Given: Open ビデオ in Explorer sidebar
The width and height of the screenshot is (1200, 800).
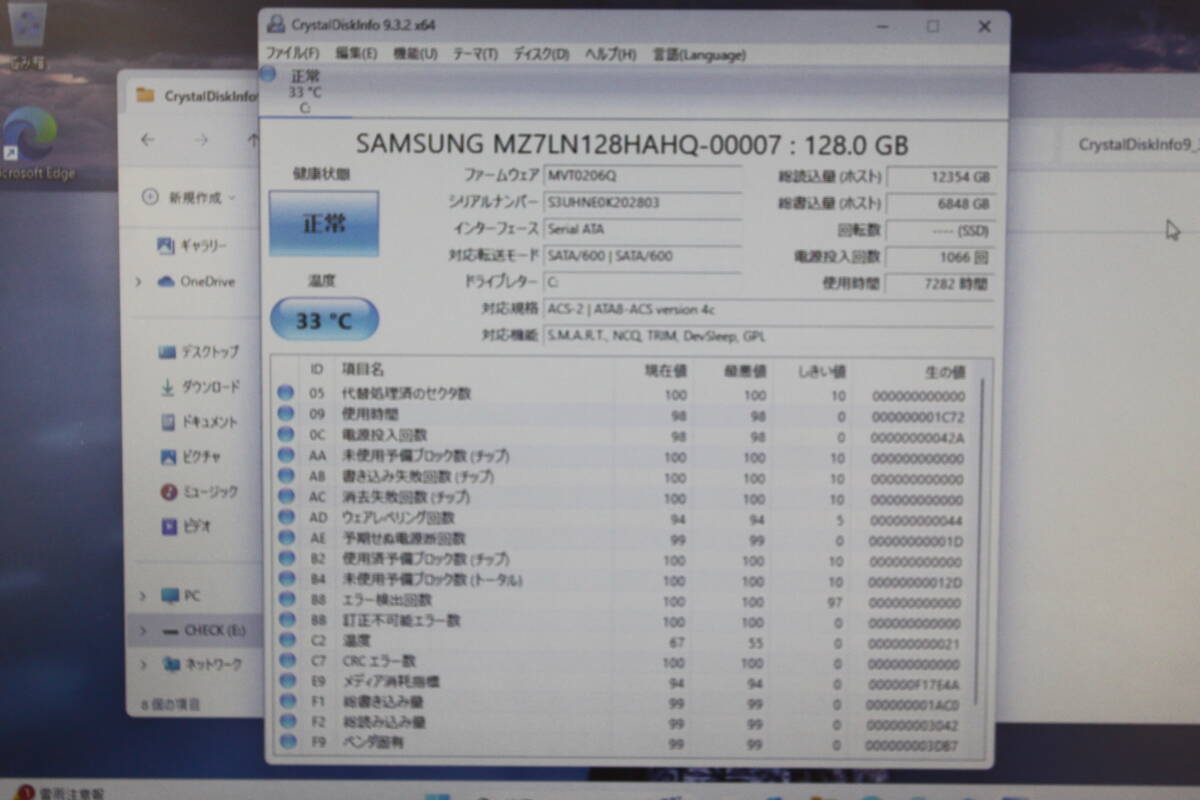Looking at the screenshot, I should (186, 526).
